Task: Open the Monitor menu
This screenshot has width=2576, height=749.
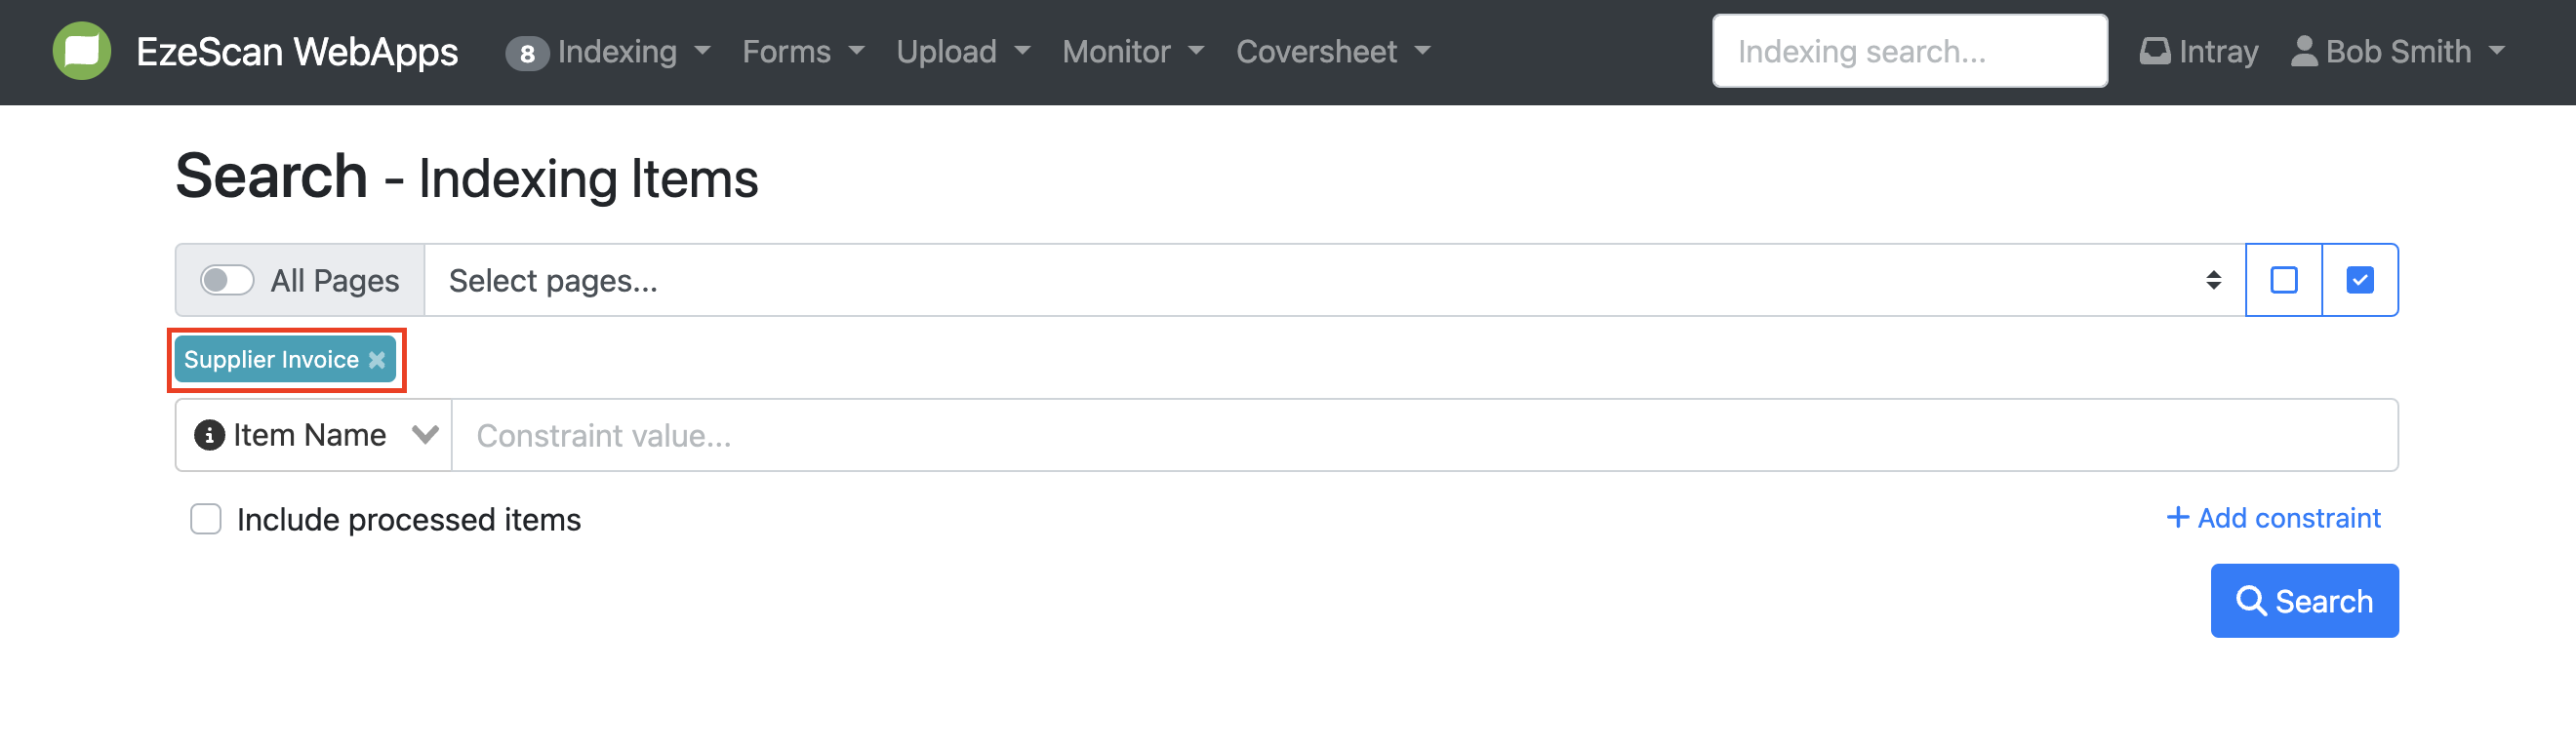Action: pos(1132,51)
